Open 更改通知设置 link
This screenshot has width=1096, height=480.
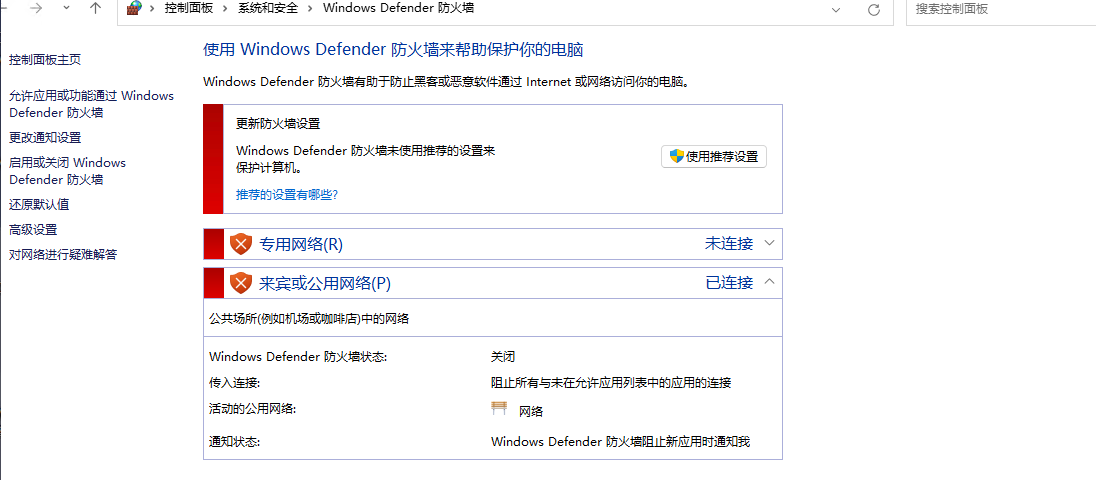point(45,138)
